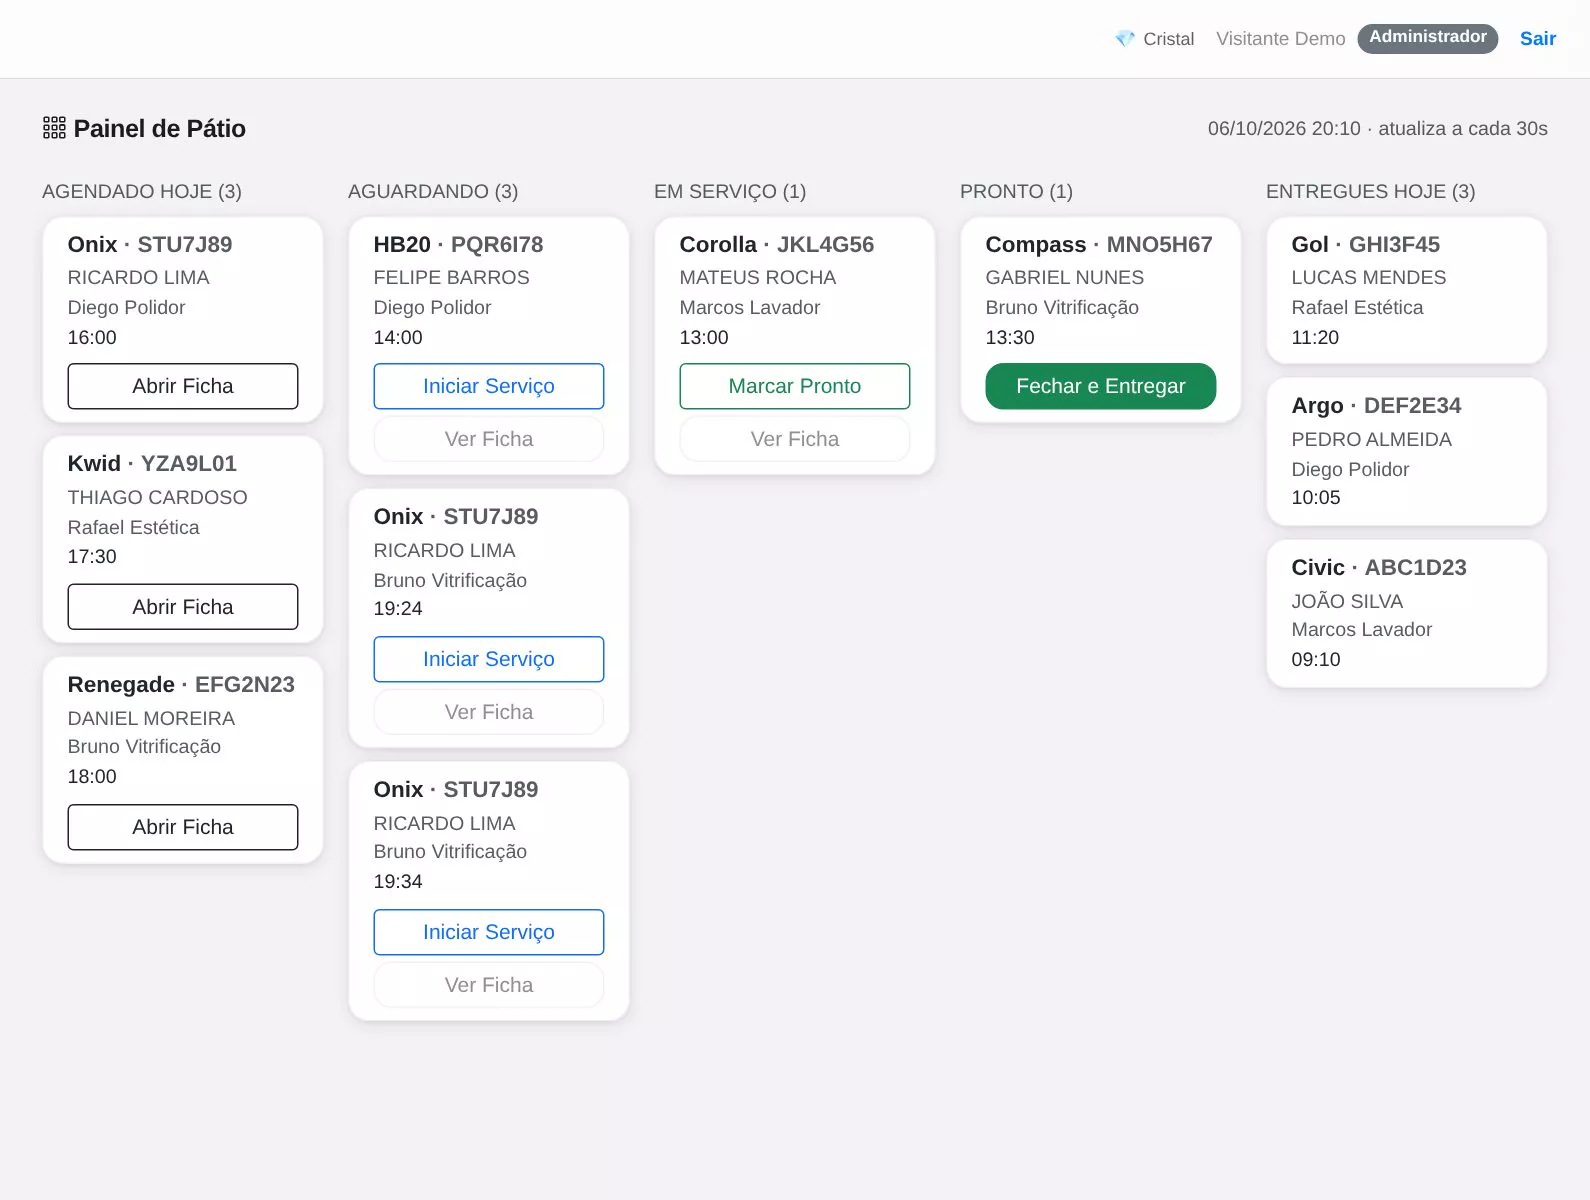Screen dimensions: 1590x1200
Task: Select the delivered Civic ABC1D23 card
Action: (x=1407, y=614)
